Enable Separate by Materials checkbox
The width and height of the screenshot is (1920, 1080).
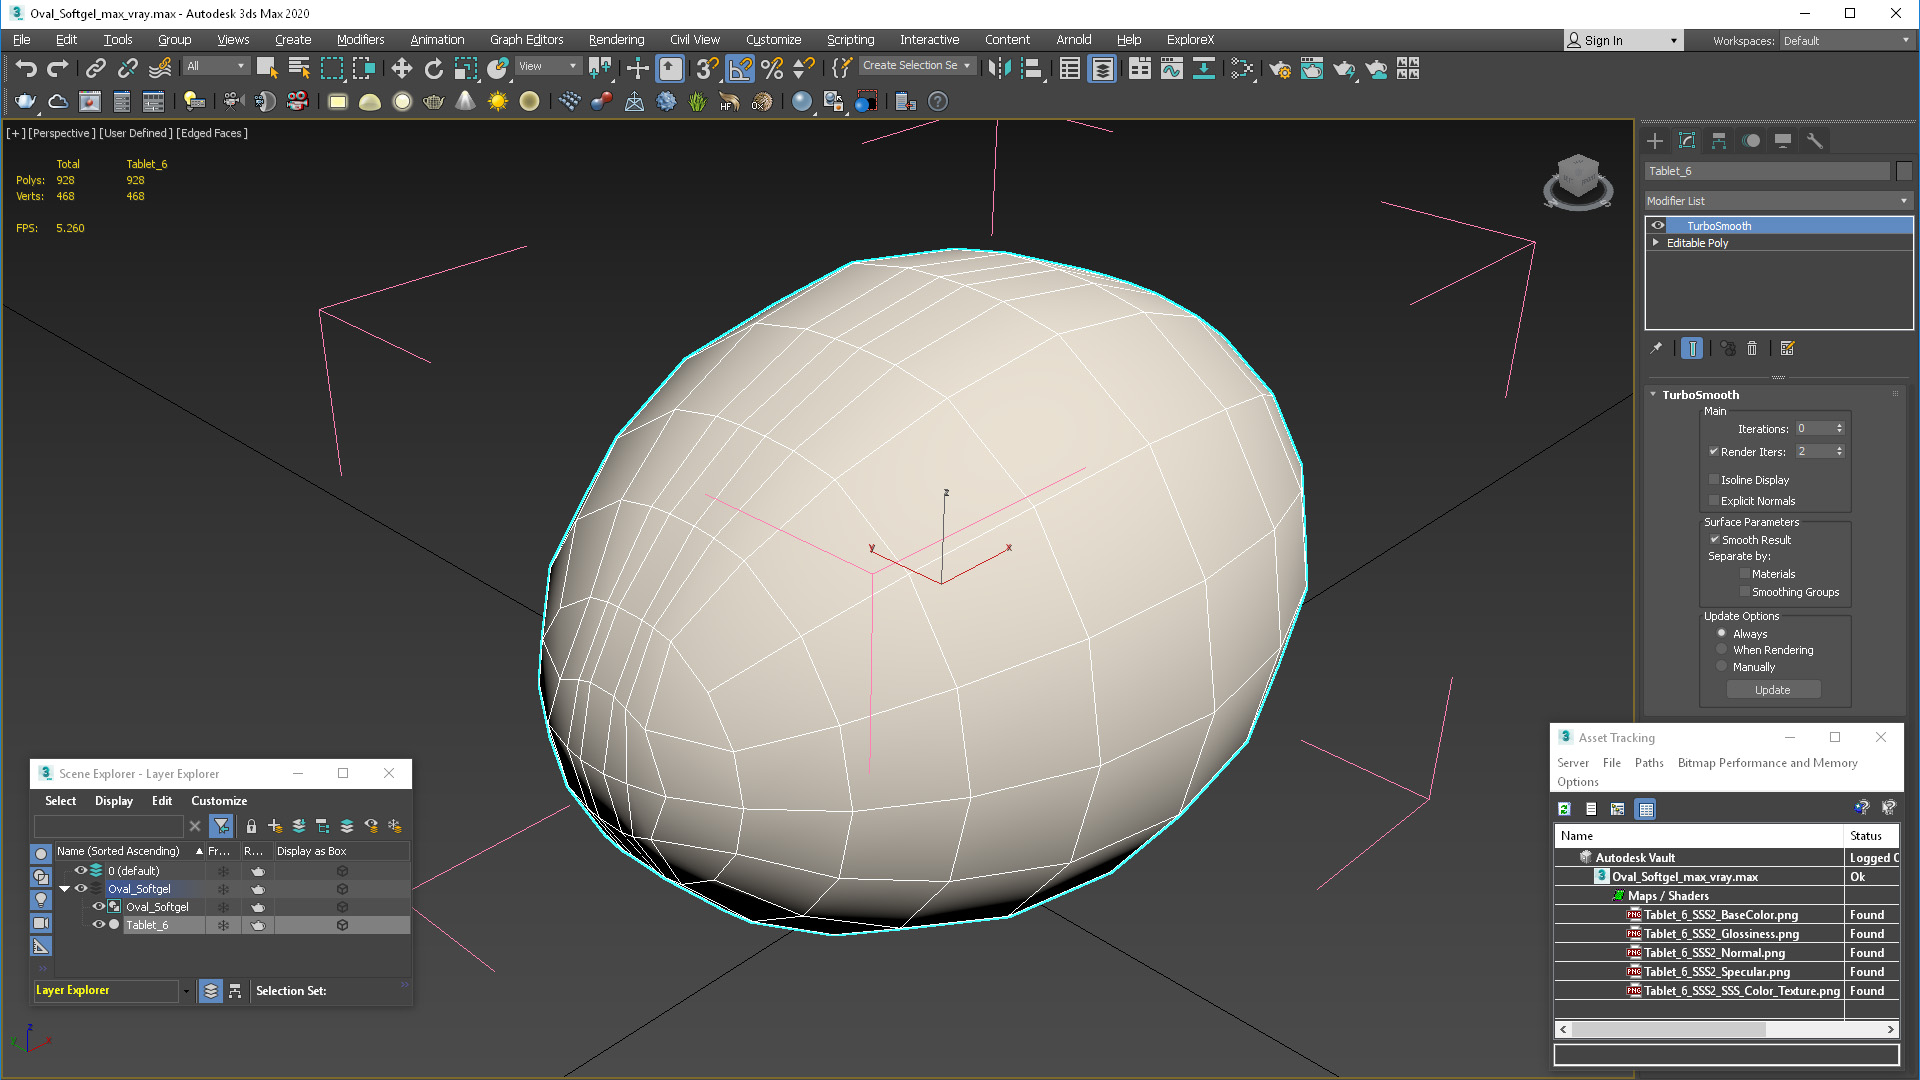(1745, 574)
